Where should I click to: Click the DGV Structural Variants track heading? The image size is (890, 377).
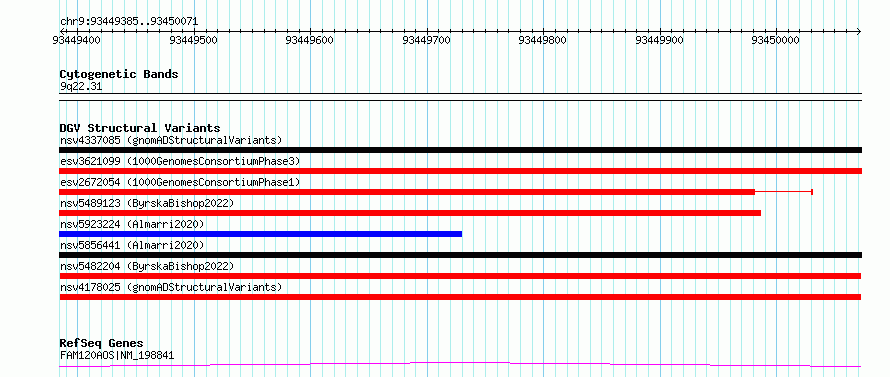pos(140,128)
